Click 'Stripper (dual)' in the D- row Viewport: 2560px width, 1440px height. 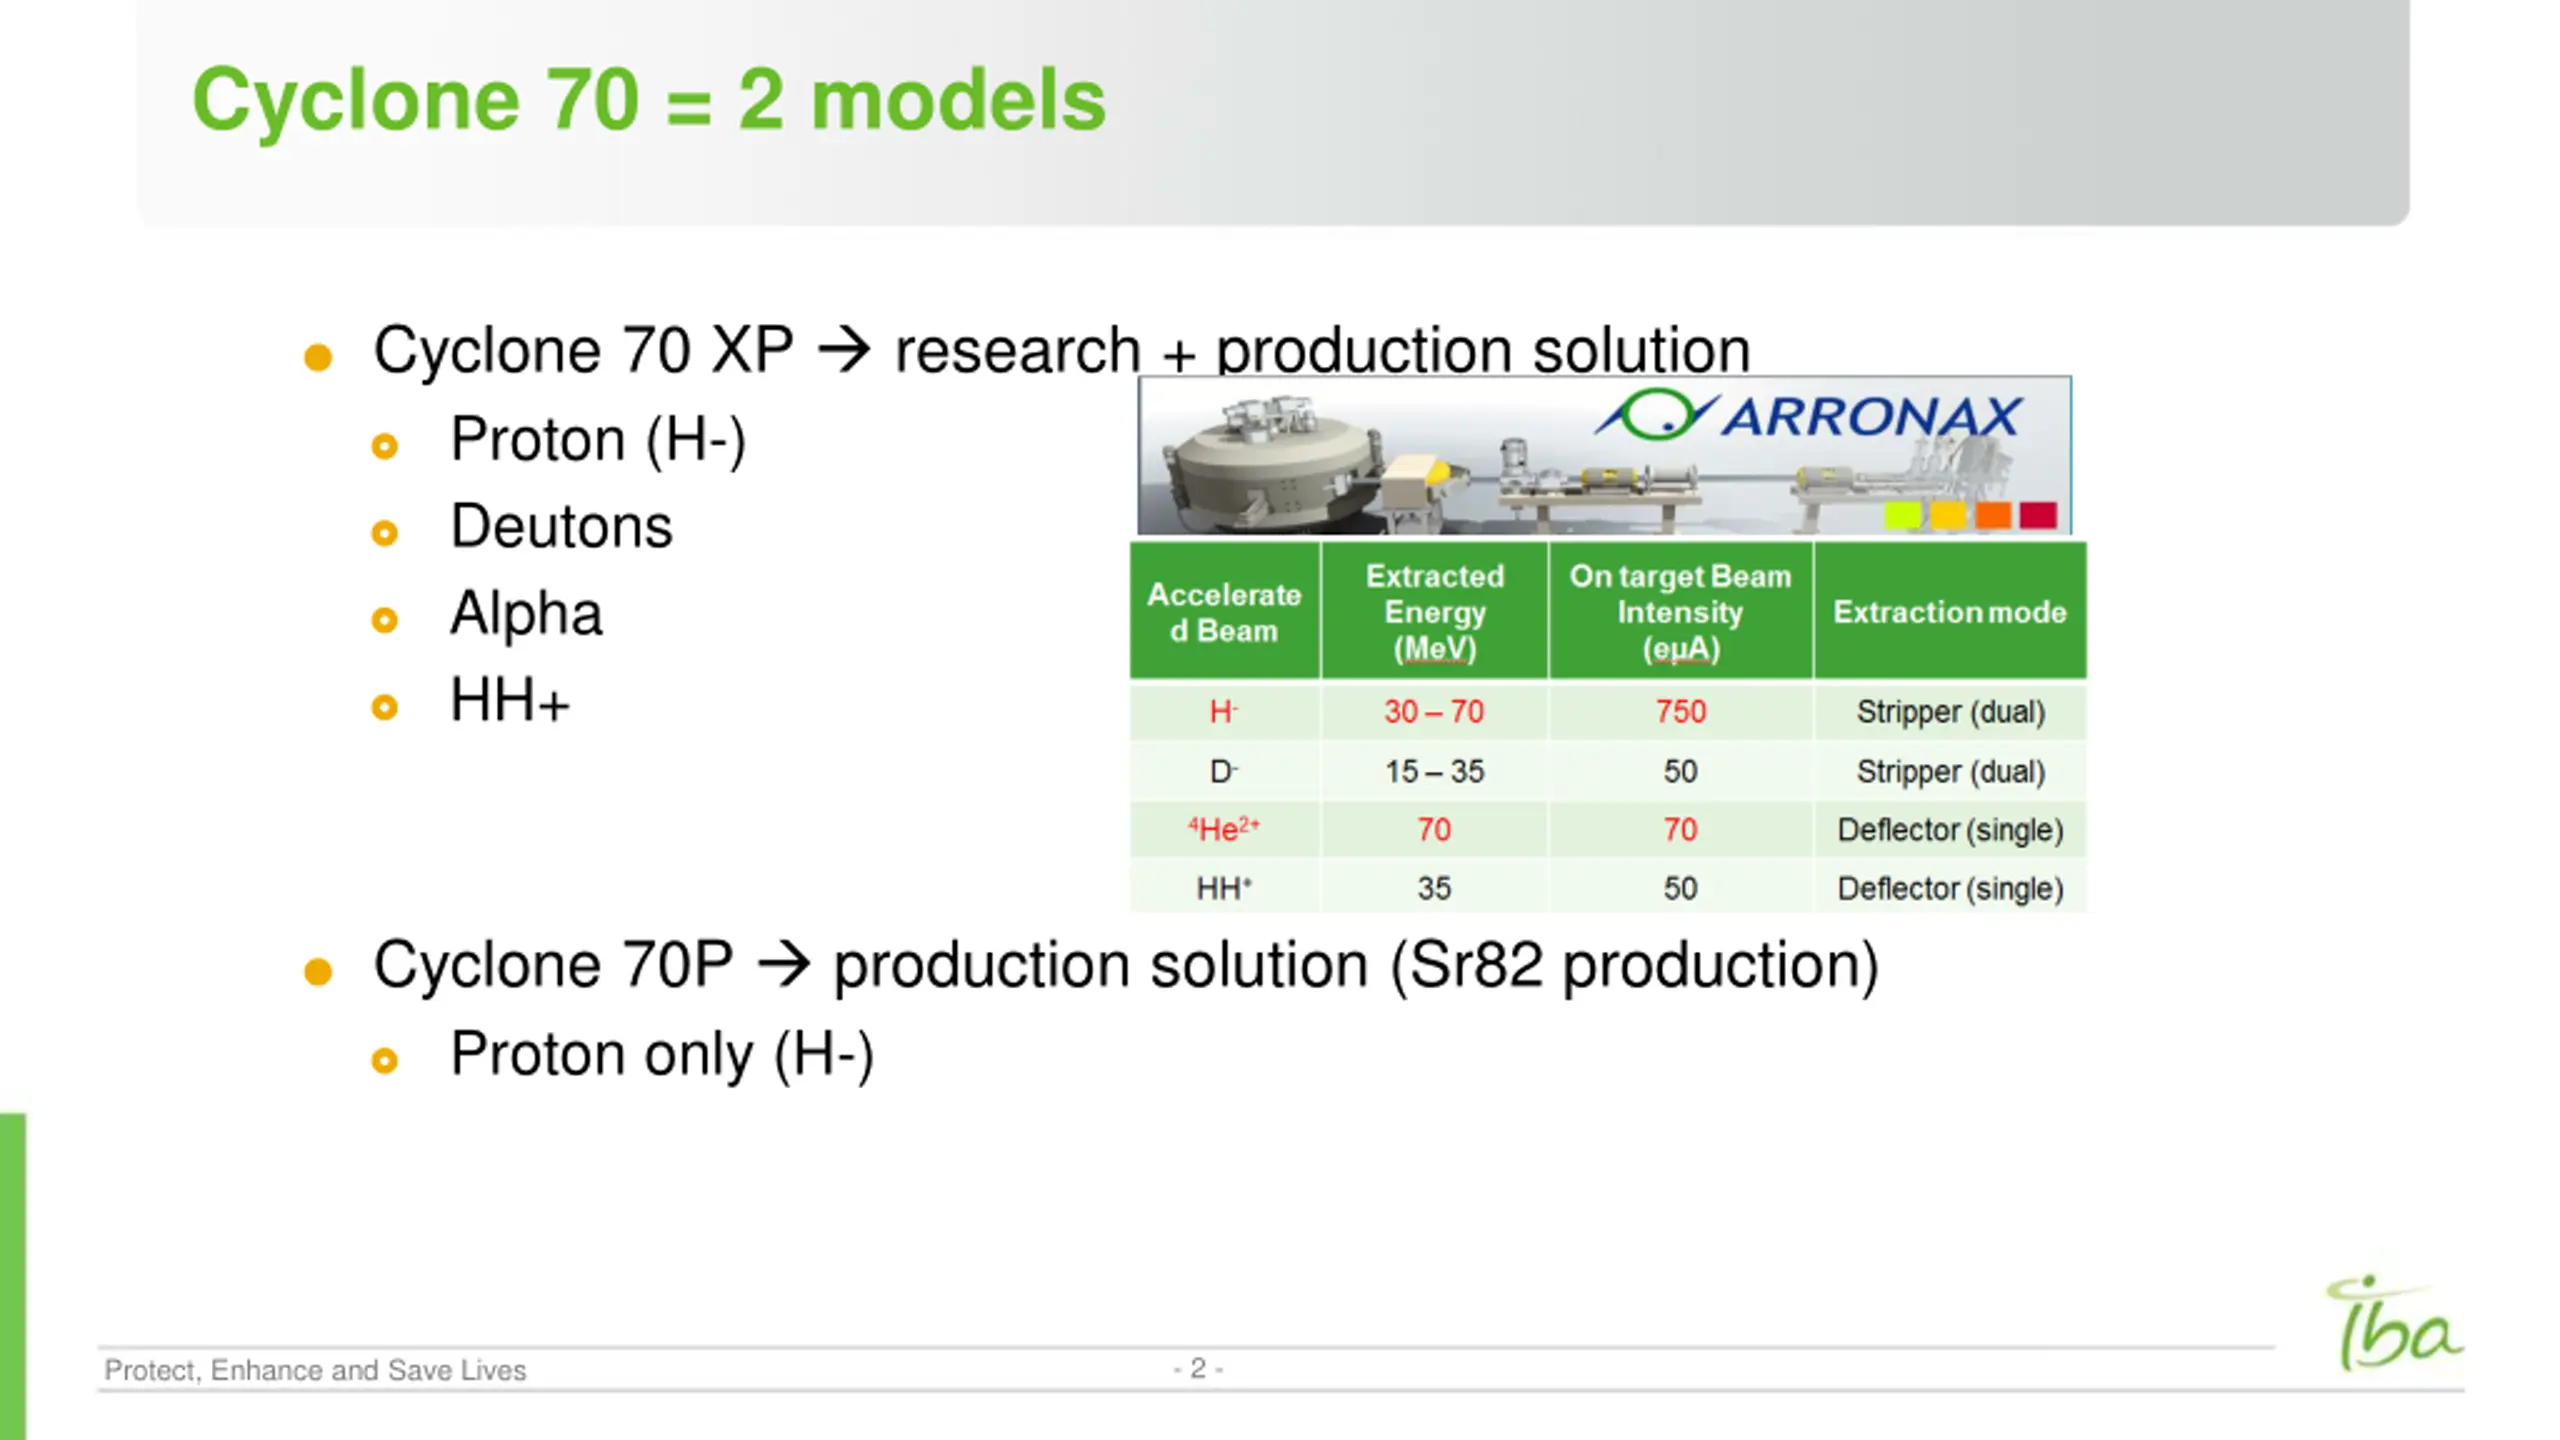point(1950,771)
